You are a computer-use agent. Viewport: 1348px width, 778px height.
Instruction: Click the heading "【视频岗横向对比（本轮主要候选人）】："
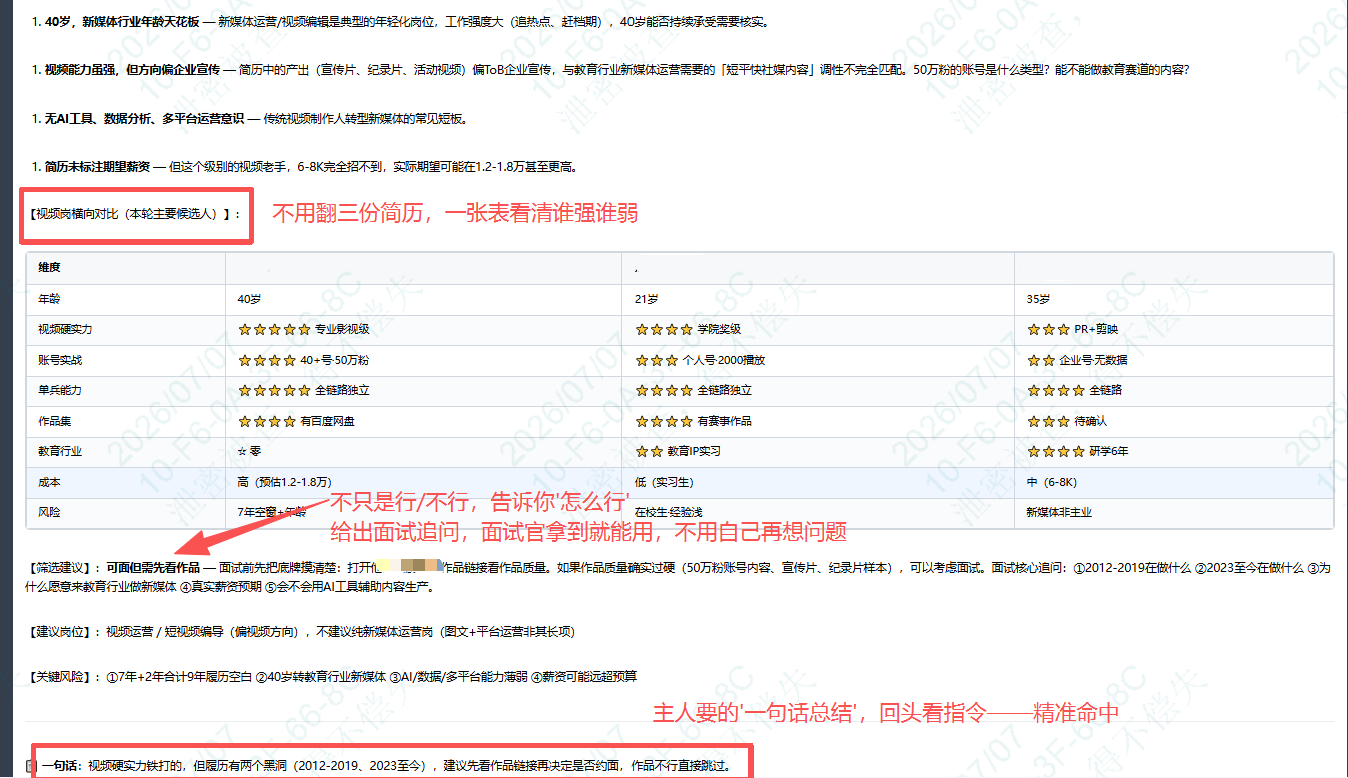pos(135,214)
